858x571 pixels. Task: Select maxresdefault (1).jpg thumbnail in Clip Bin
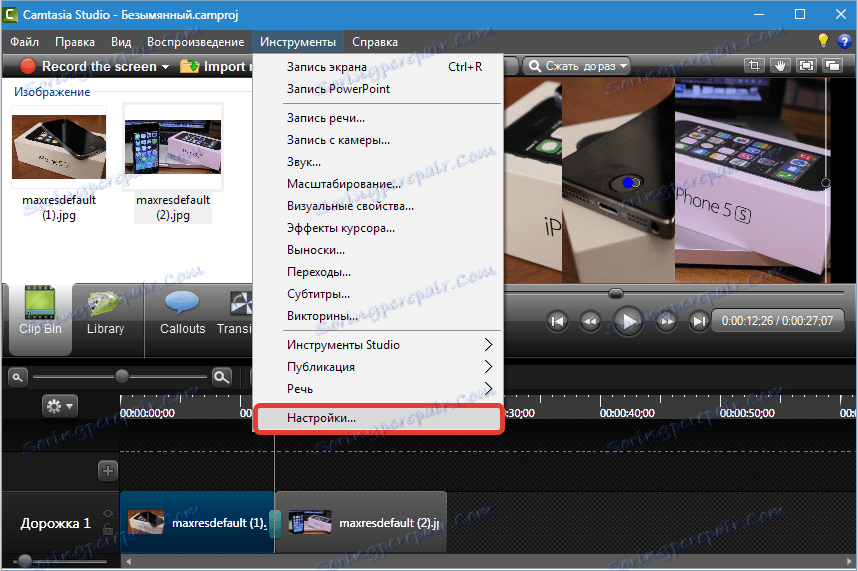point(59,147)
